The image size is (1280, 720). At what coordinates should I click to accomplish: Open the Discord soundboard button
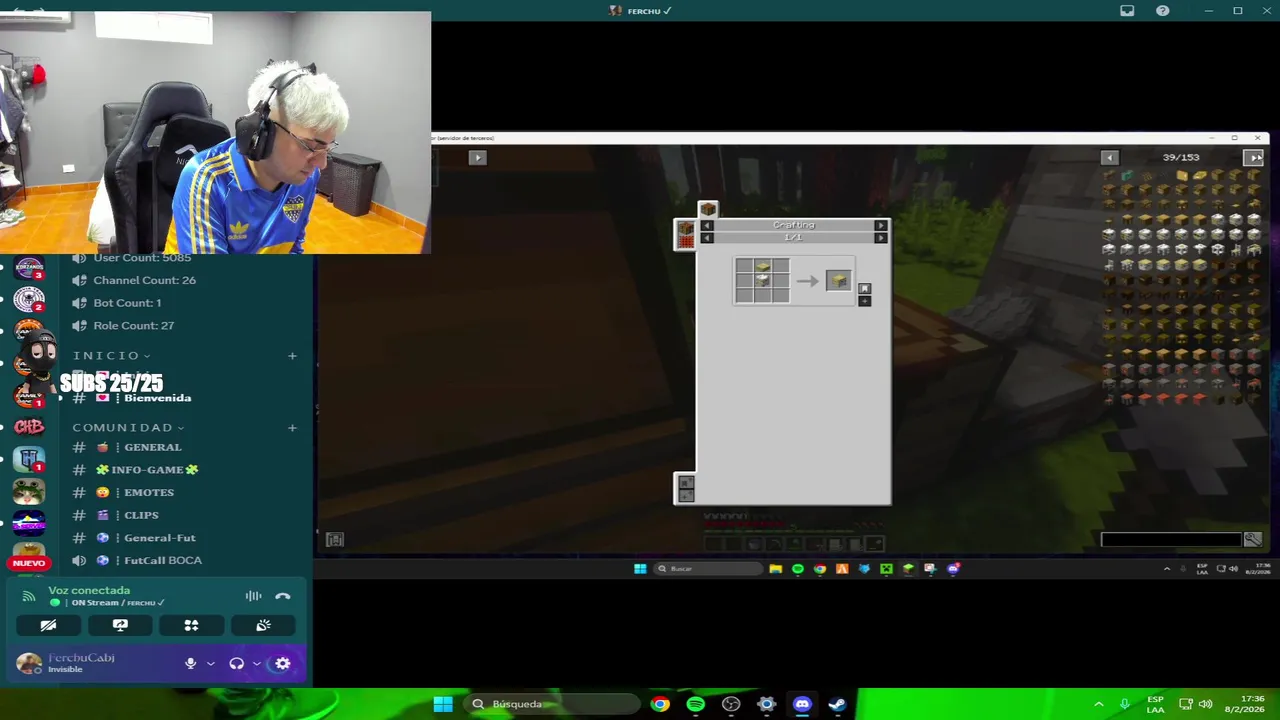263,625
